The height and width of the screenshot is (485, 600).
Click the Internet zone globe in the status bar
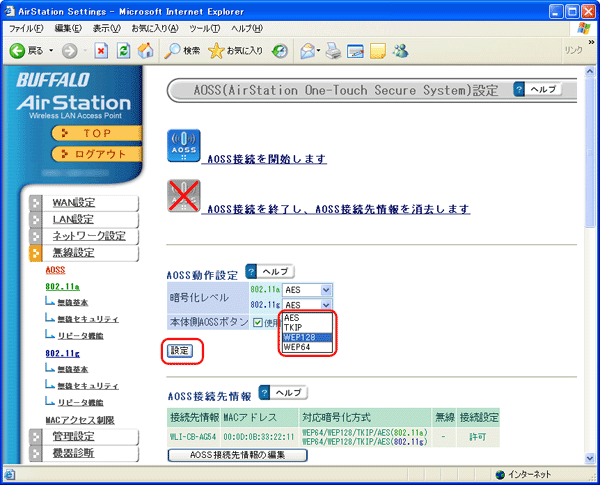(500, 475)
